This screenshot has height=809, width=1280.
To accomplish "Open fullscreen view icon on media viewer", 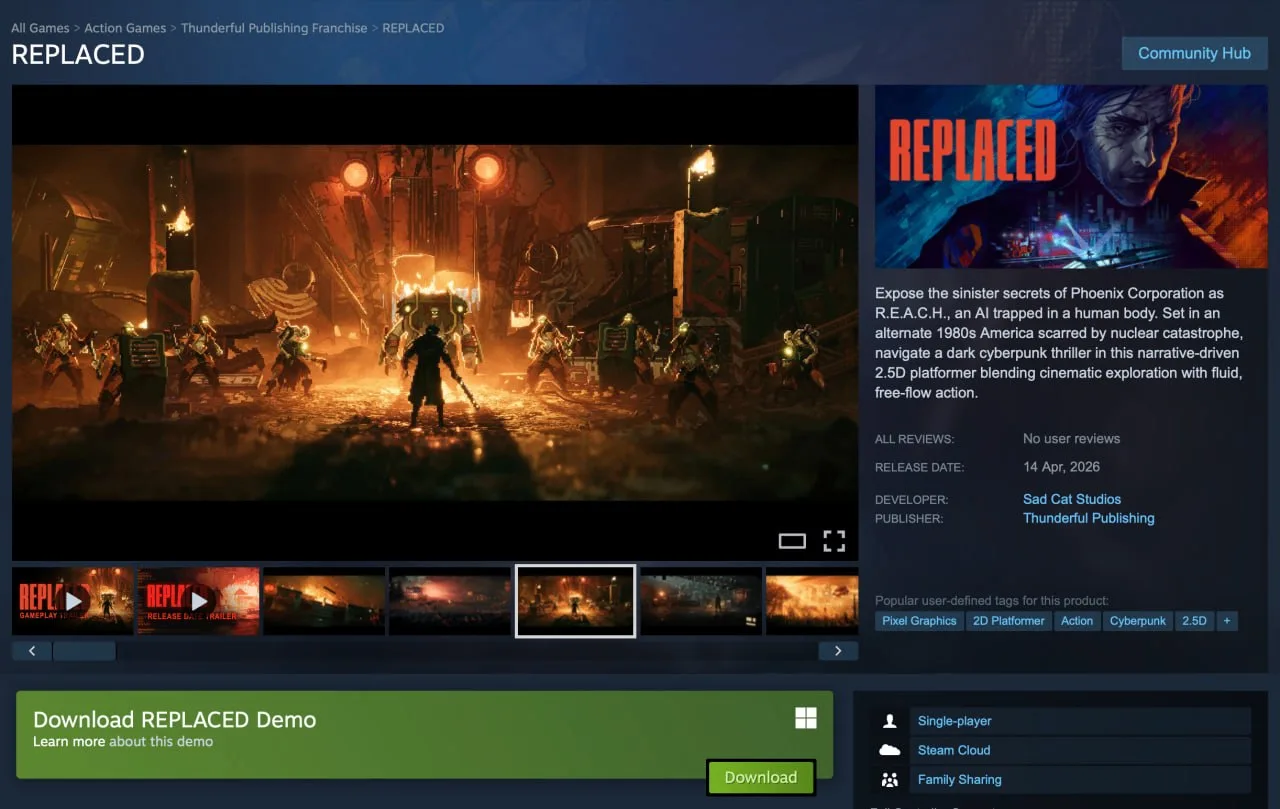I will tap(834, 541).
